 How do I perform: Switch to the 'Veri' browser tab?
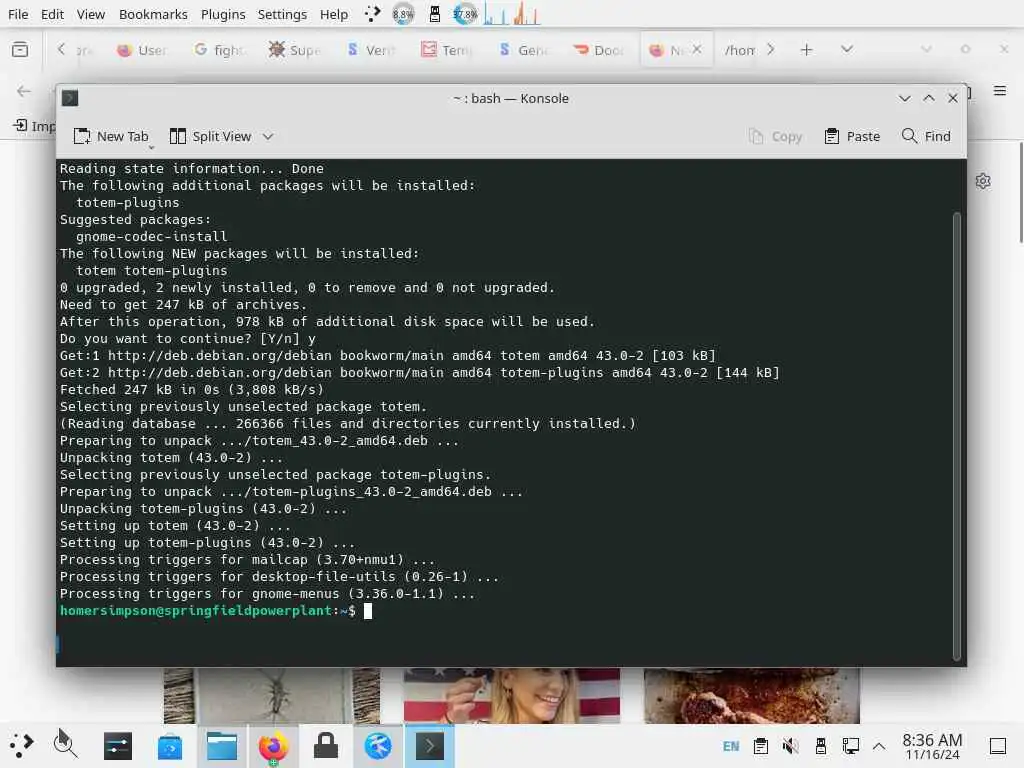click(x=371, y=50)
